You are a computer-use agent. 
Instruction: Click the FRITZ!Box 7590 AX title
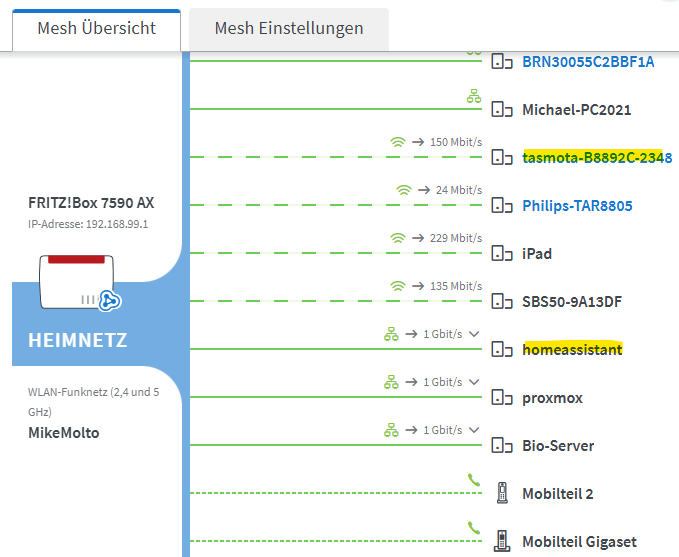(91, 203)
